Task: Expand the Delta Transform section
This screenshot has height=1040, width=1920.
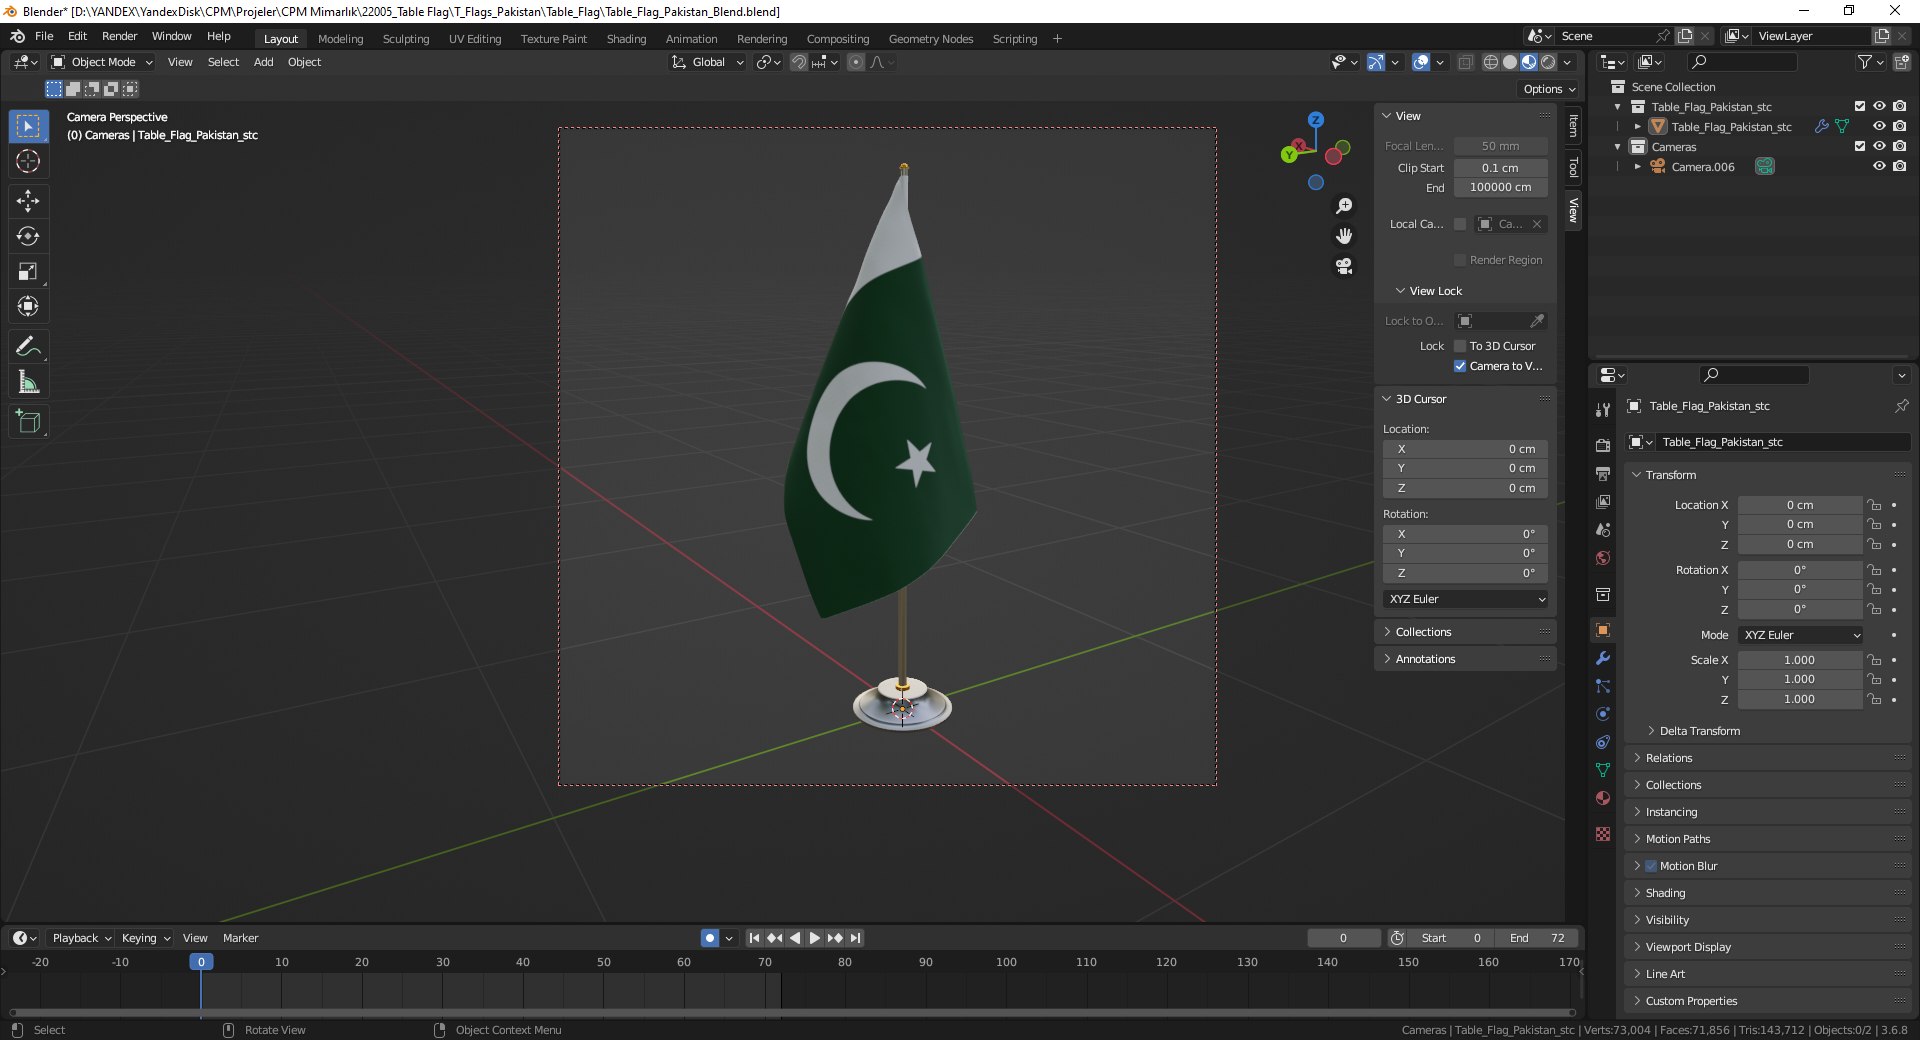Action: point(1699,731)
